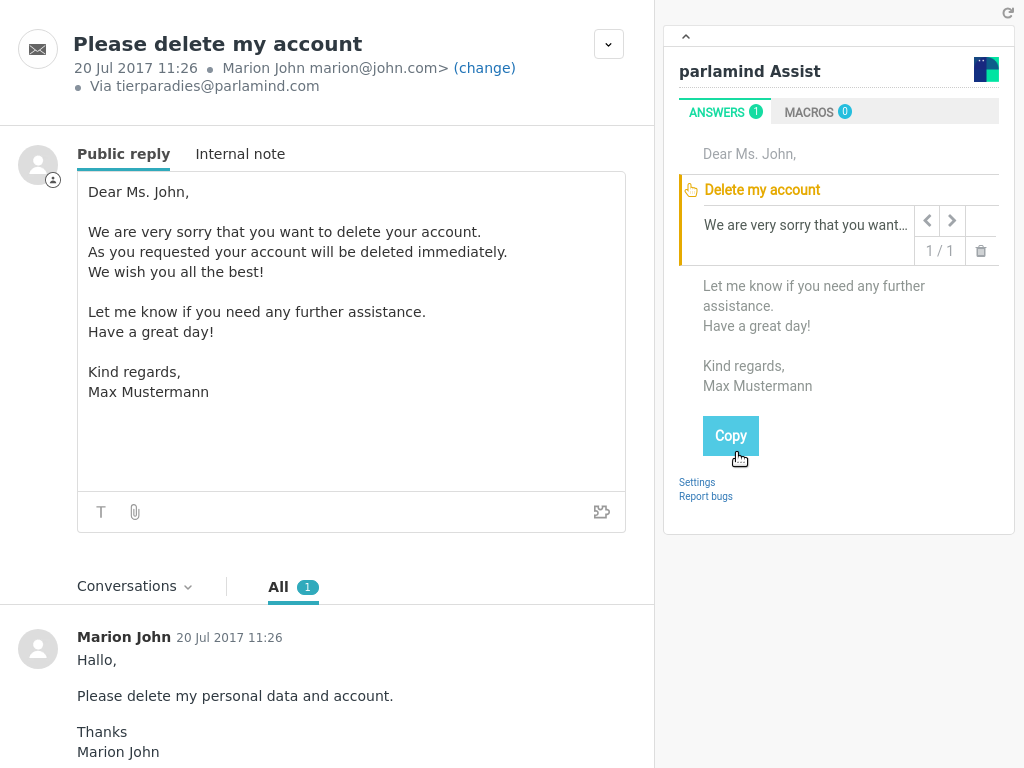
Task: Collapse the parlamind Assist panel
Action: (686, 37)
